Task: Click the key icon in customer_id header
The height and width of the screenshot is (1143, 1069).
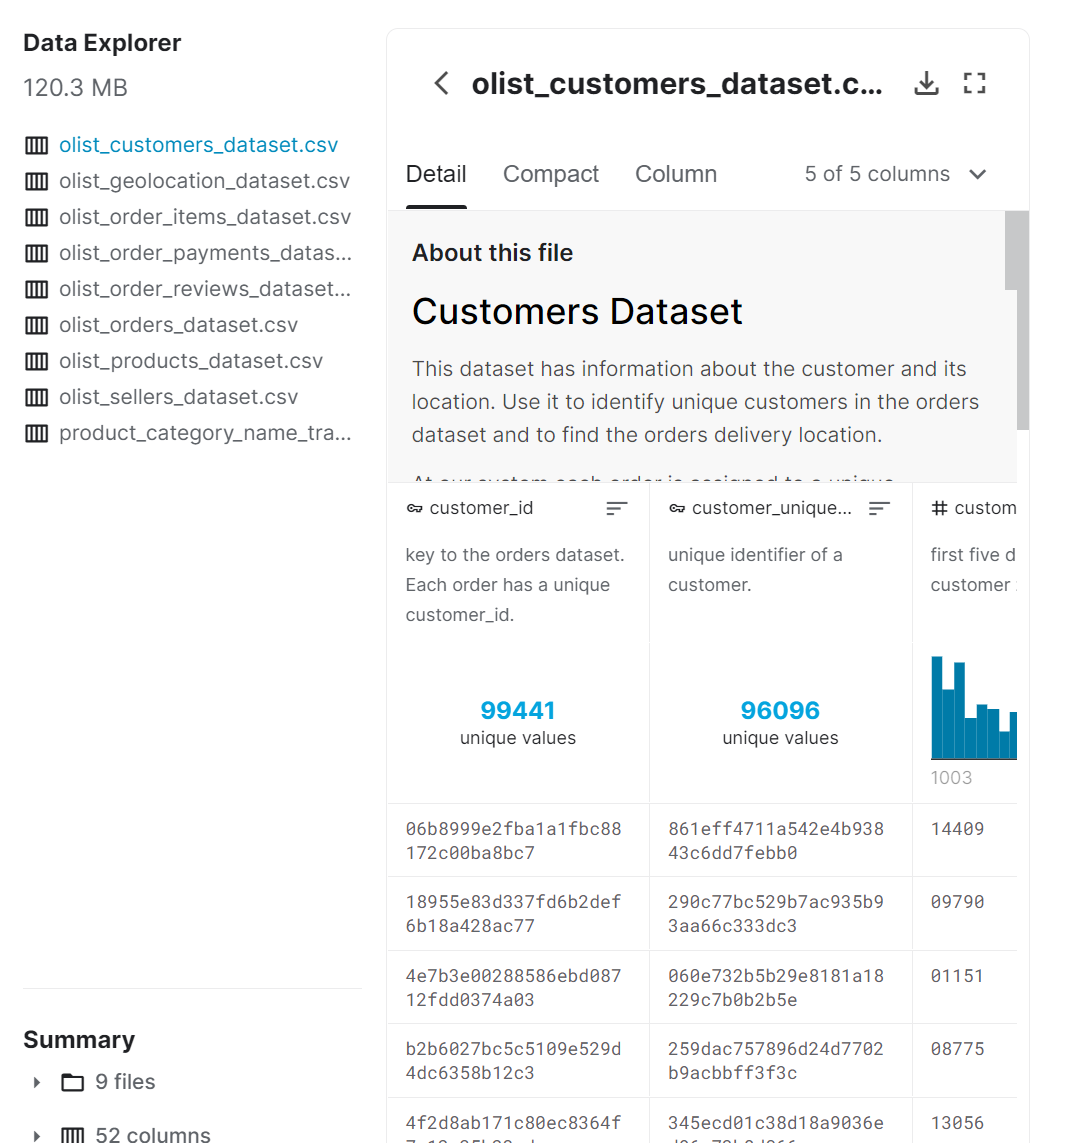Action: coord(415,509)
